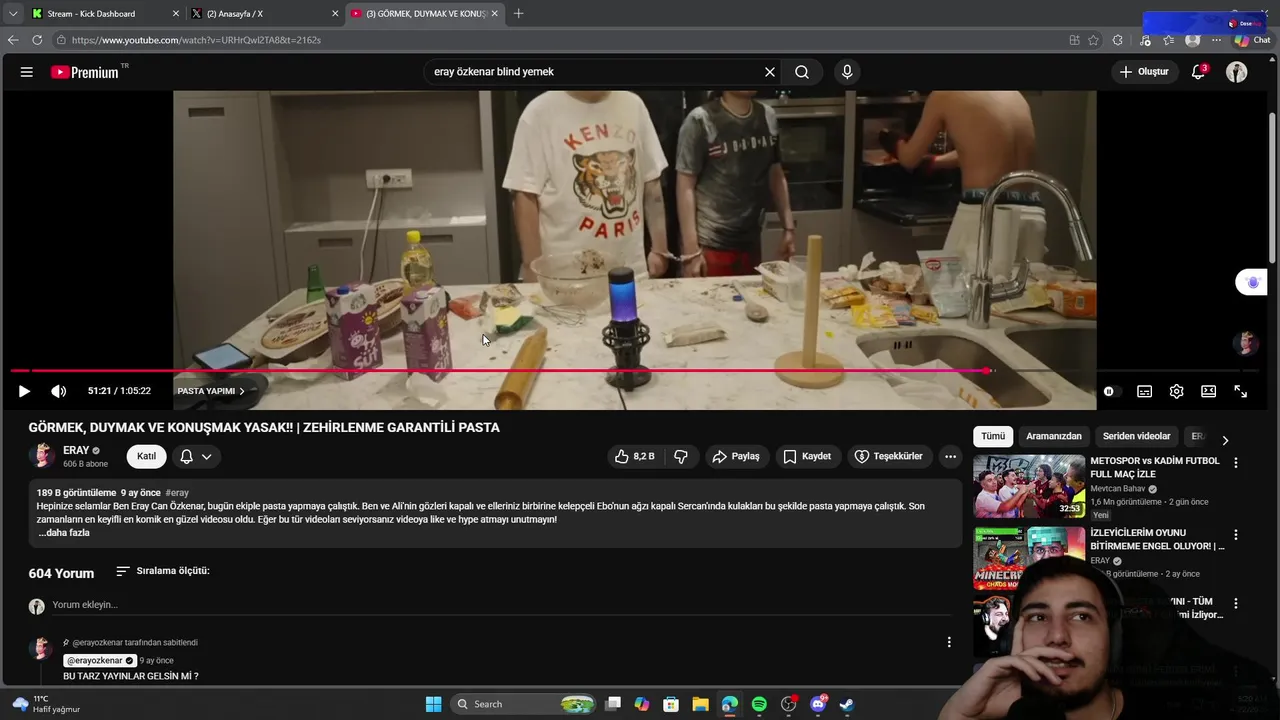The height and width of the screenshot is (720, 1280).
Task: Switch to Stream - Kick Dashboard tab
Action: [x=105, y=14]
